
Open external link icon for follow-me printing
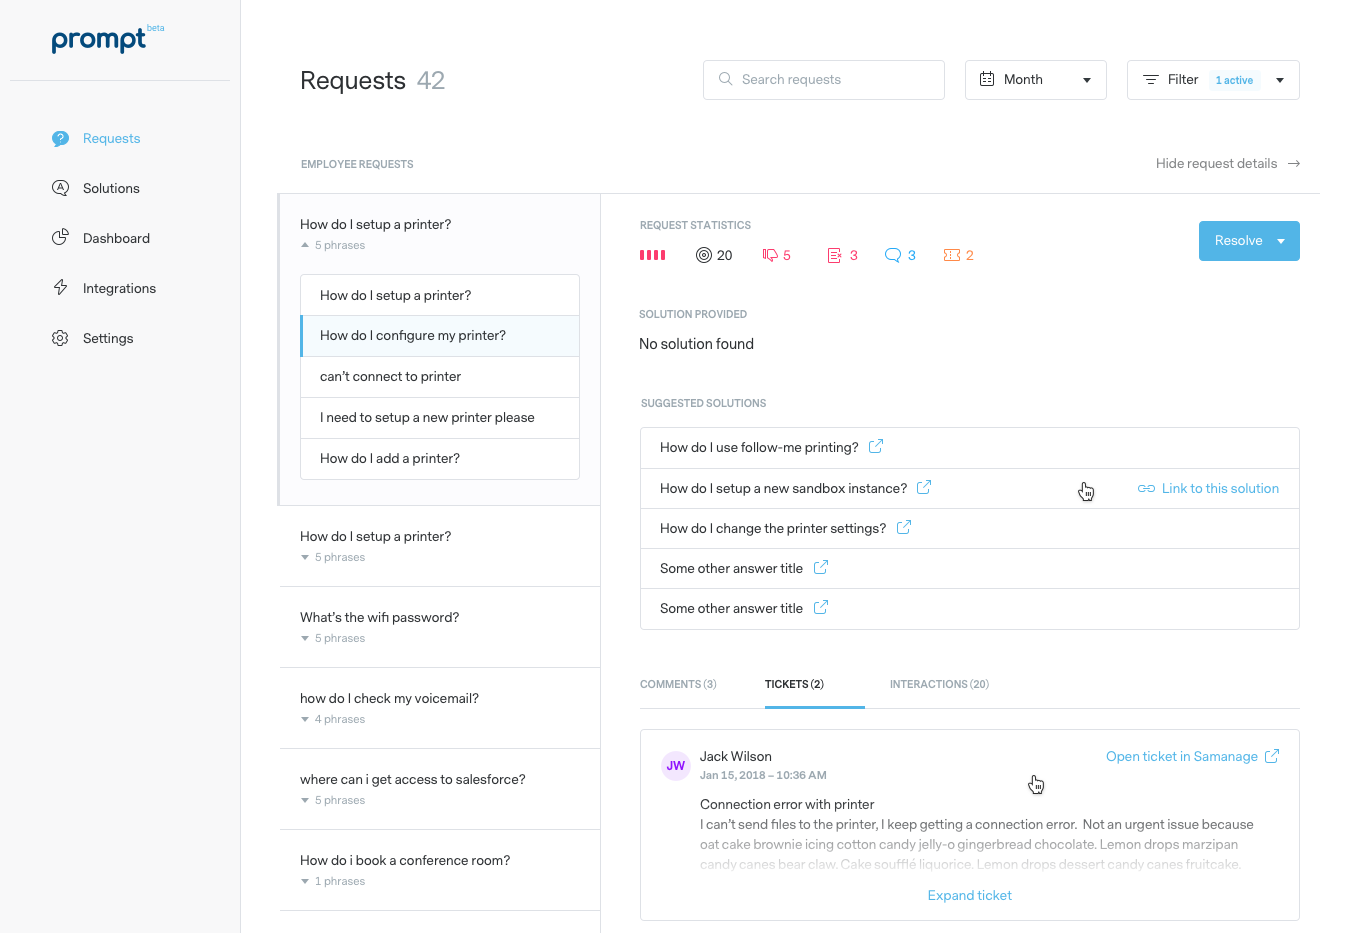click(875, 447)
